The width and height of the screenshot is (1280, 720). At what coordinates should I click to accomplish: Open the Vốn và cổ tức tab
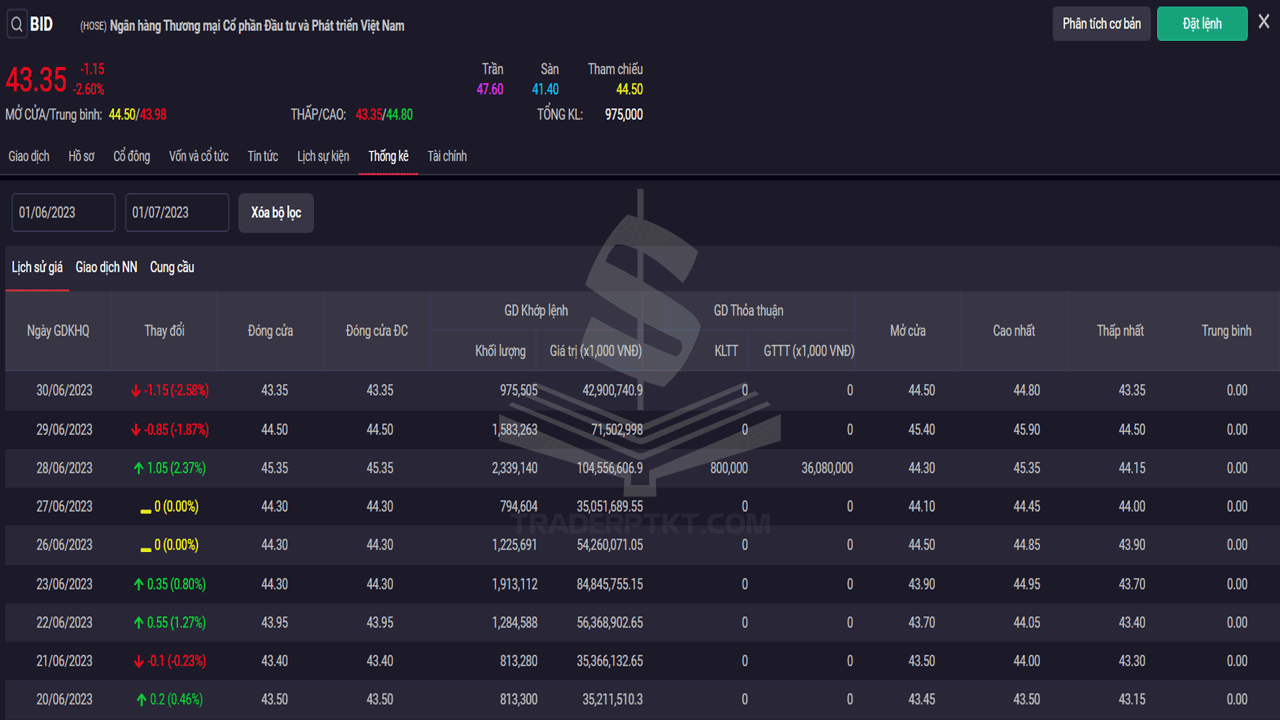(x=198, y=156)
